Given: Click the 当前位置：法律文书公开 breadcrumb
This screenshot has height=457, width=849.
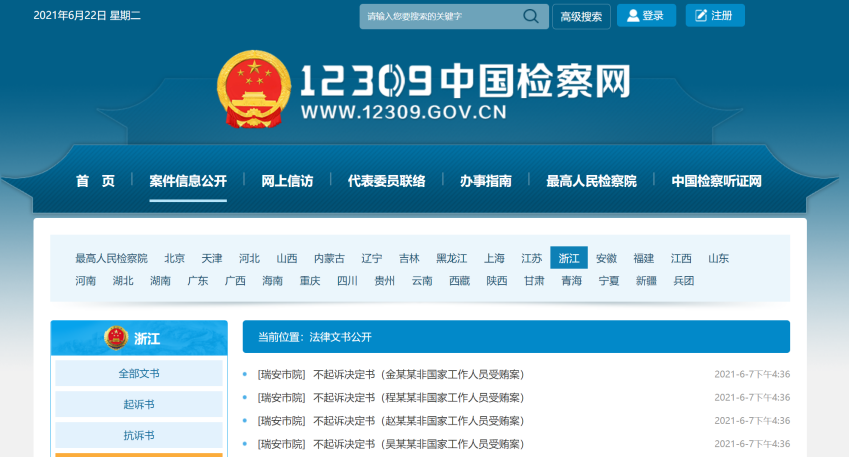Looking at the screenshot, I should [315, 337].
